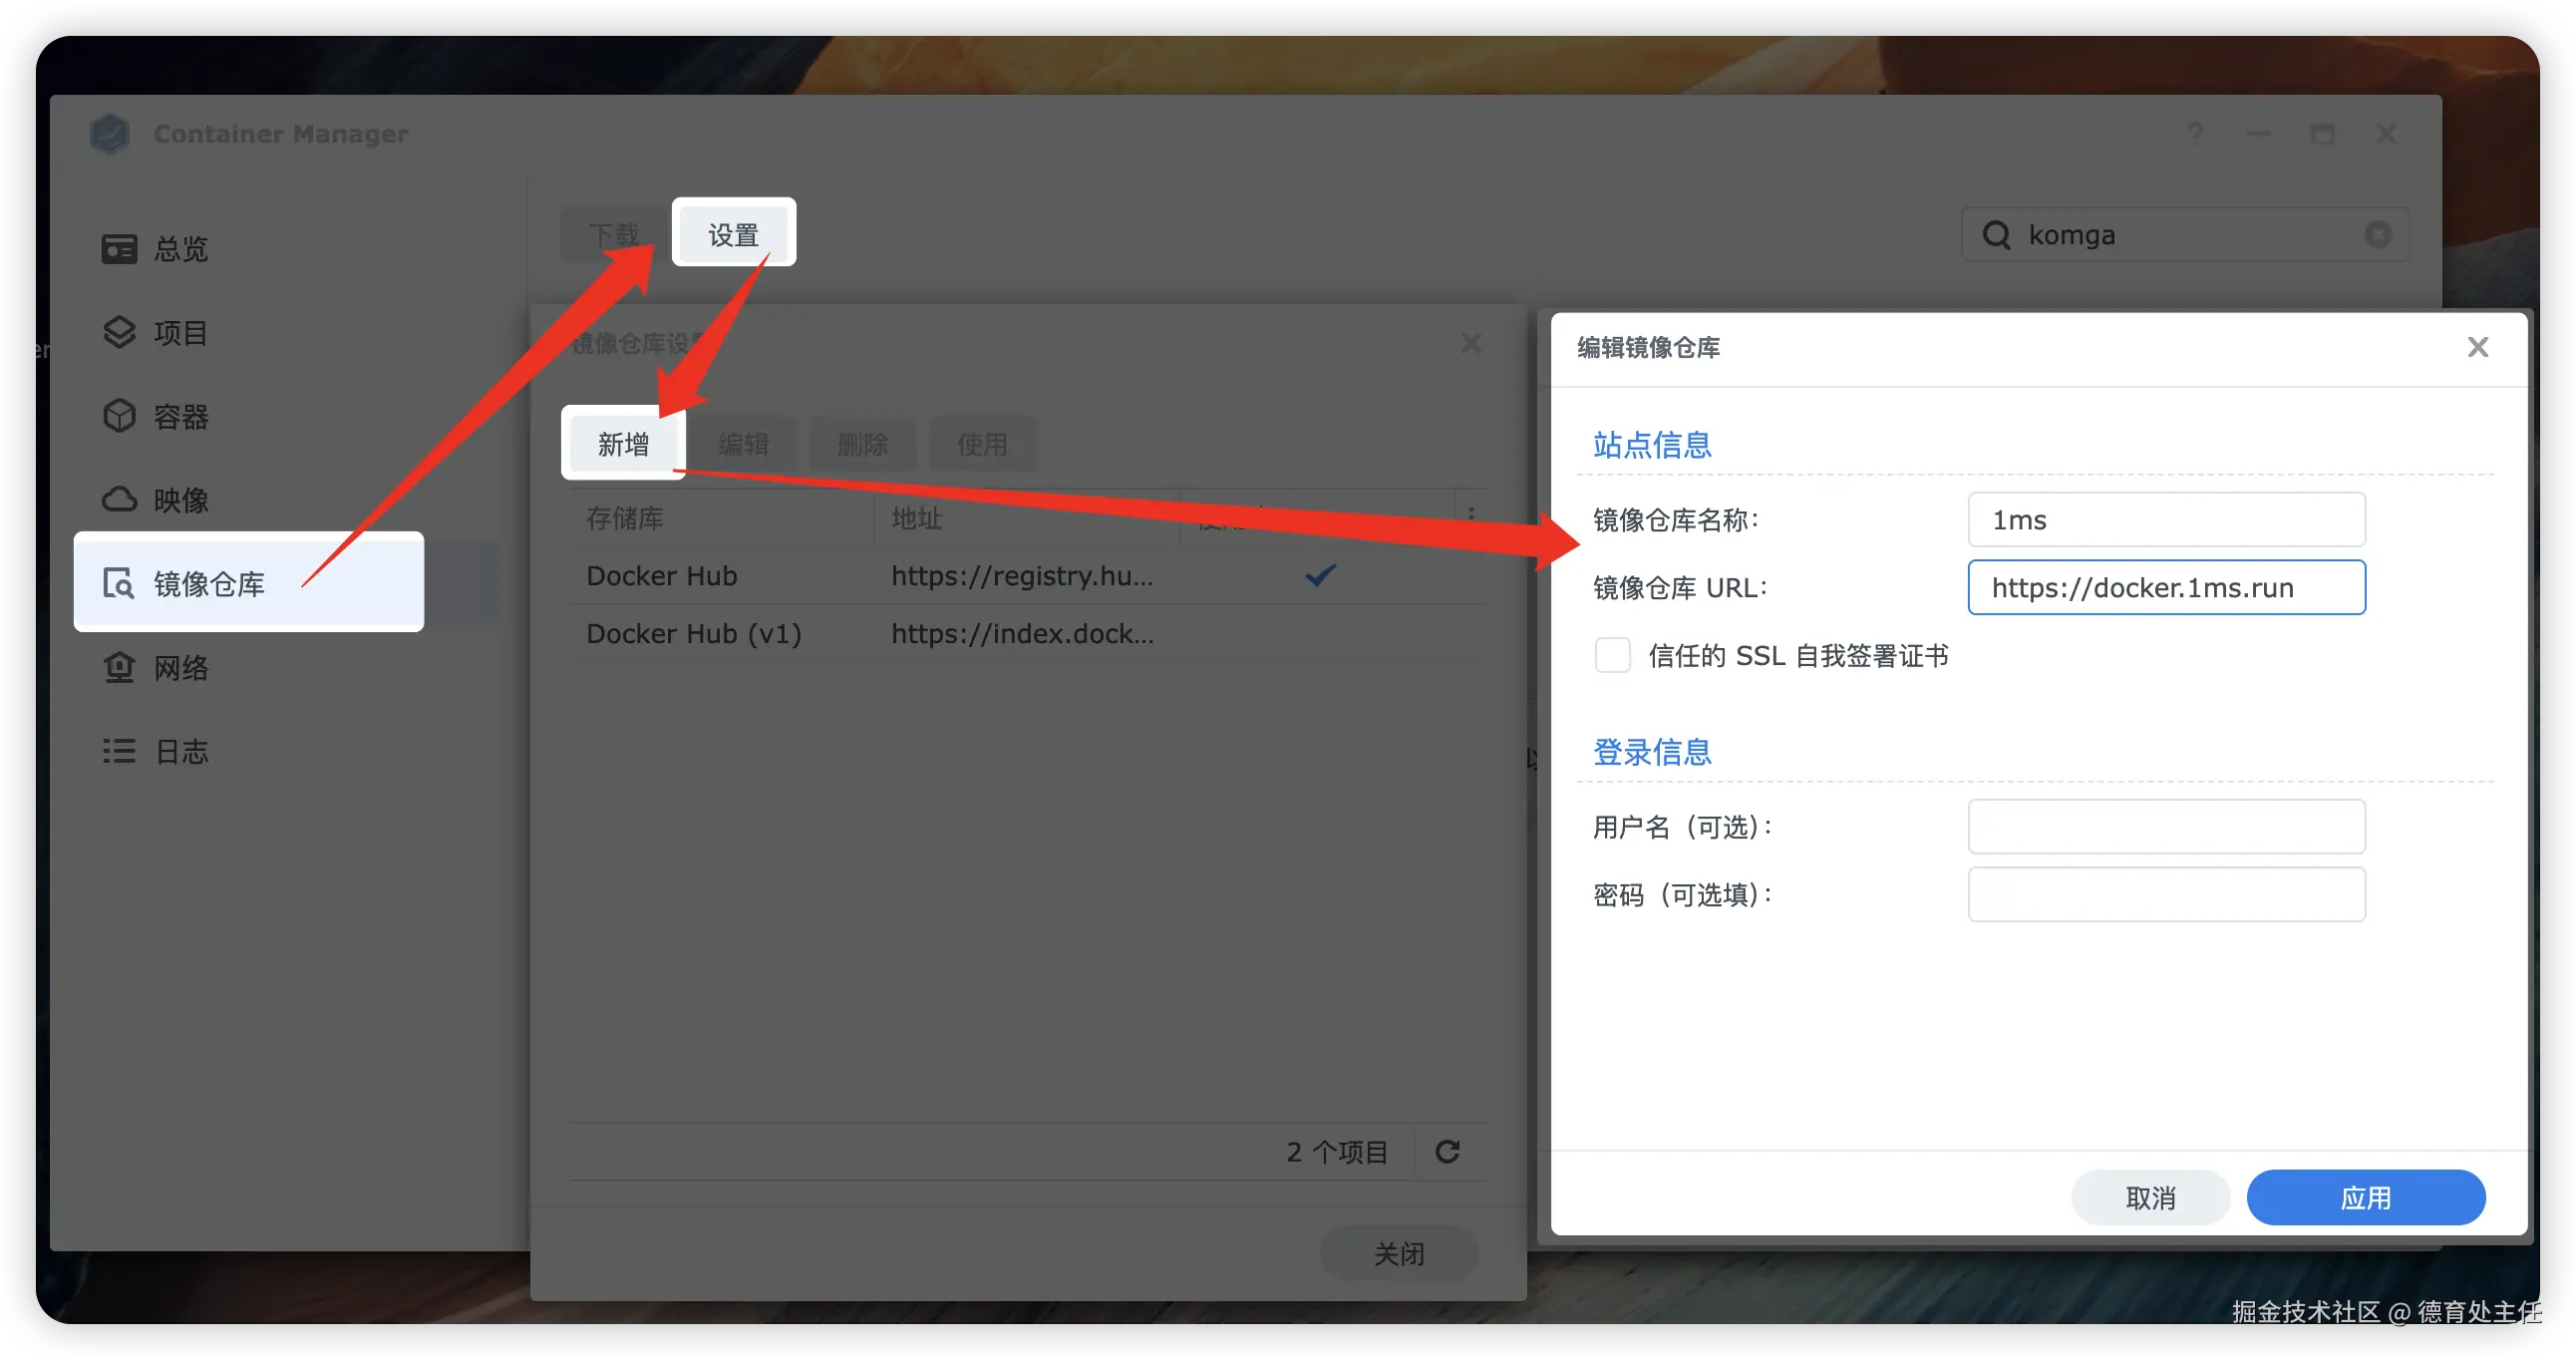Open the Project (项目) layers icon

(119, 333)
